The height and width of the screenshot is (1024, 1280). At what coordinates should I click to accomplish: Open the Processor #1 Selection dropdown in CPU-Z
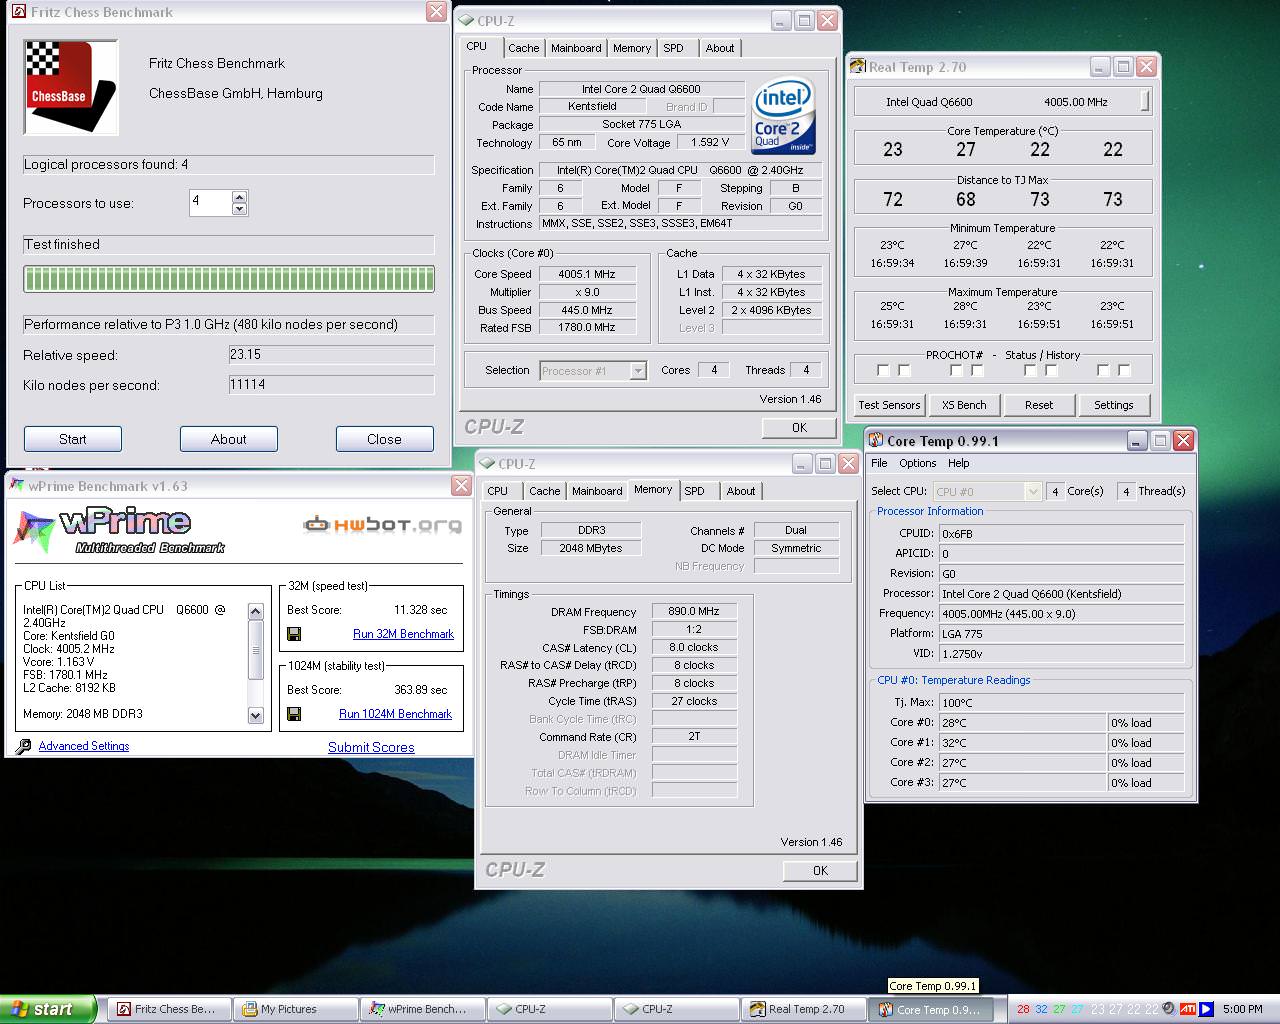click(x=637, y=371)
